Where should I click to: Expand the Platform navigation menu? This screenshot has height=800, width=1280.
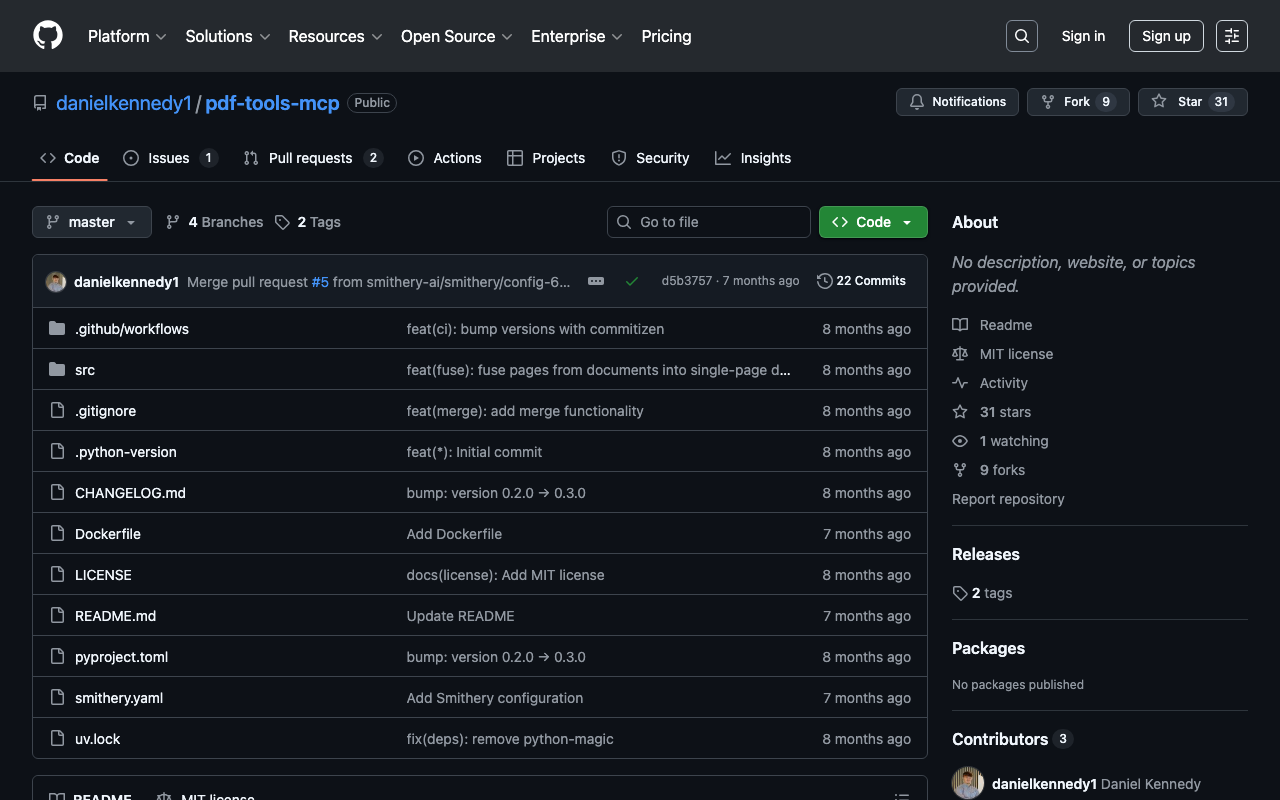(127, 36)
